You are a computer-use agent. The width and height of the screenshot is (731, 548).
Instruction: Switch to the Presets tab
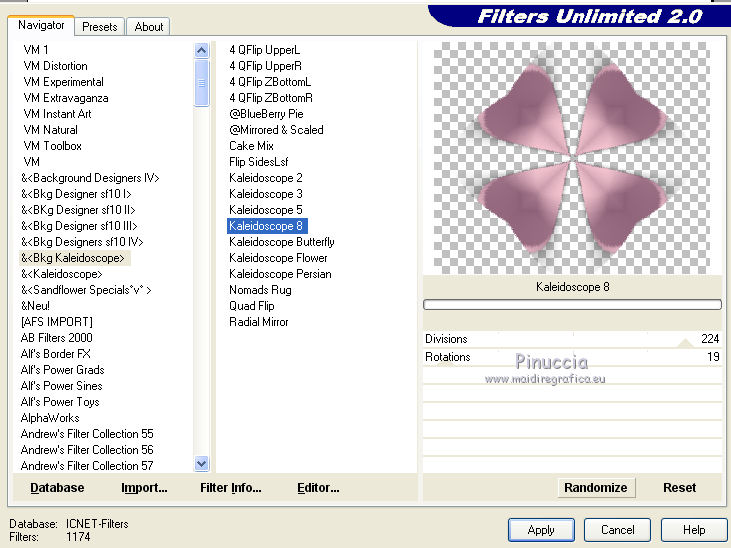coord(99,27)
